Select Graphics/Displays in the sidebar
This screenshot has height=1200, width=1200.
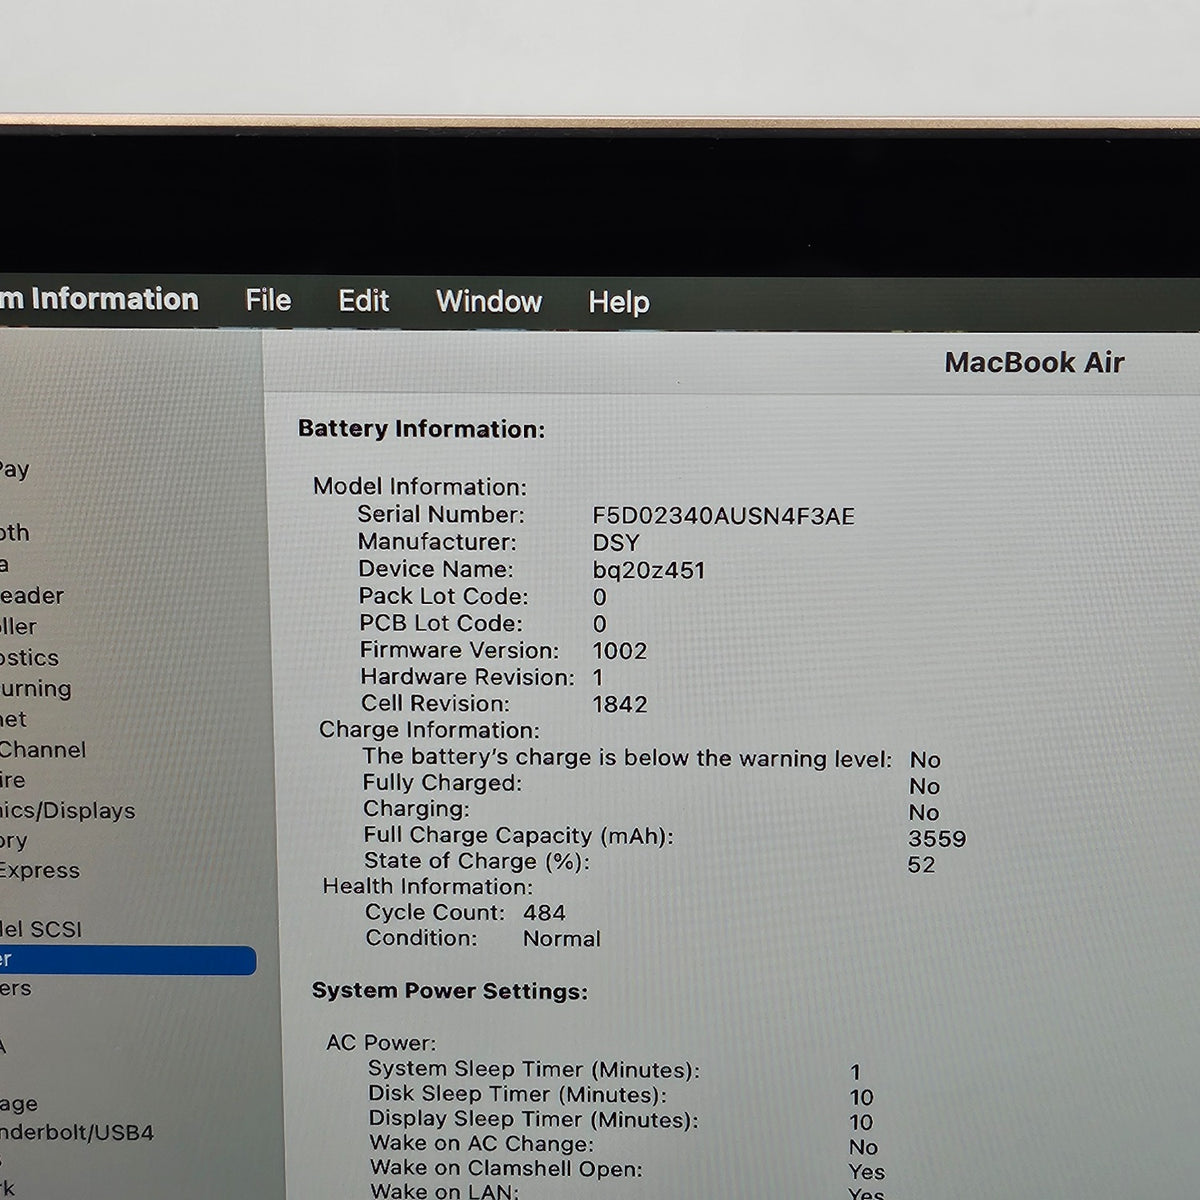pyautogui.click(x=67, y=811)
